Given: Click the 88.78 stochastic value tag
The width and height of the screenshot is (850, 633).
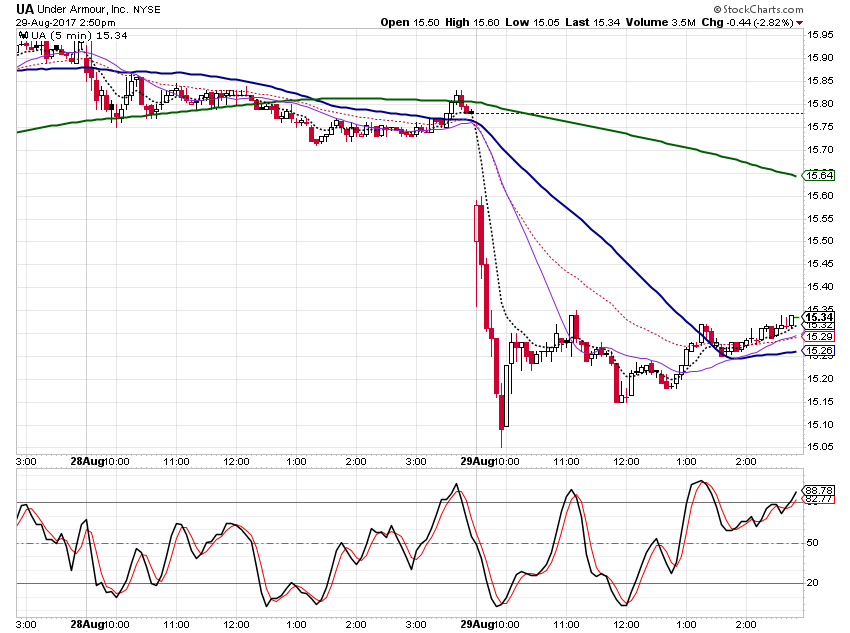Looking at the screenshot, I should coord(819,490).
